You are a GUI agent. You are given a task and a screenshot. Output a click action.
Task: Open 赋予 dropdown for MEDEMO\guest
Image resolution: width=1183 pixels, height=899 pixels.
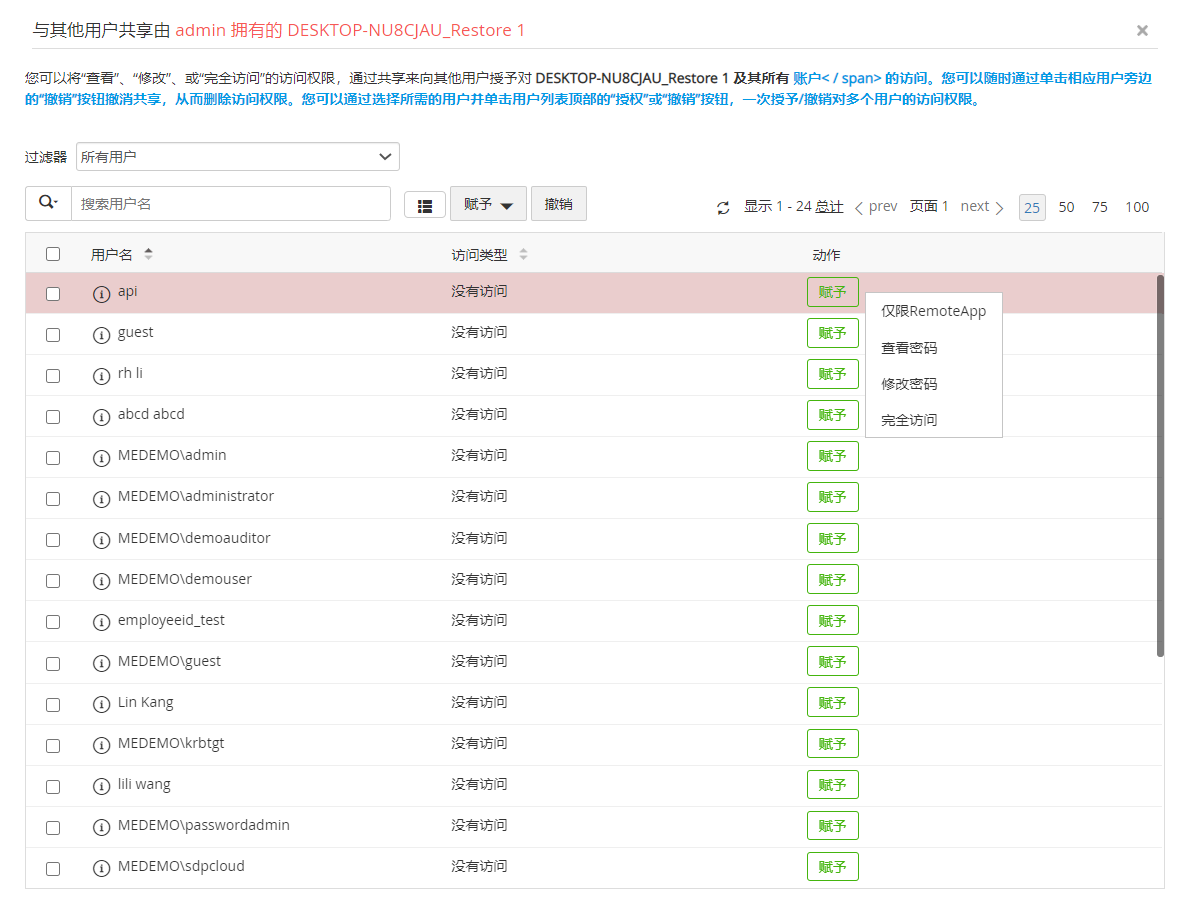833,661
